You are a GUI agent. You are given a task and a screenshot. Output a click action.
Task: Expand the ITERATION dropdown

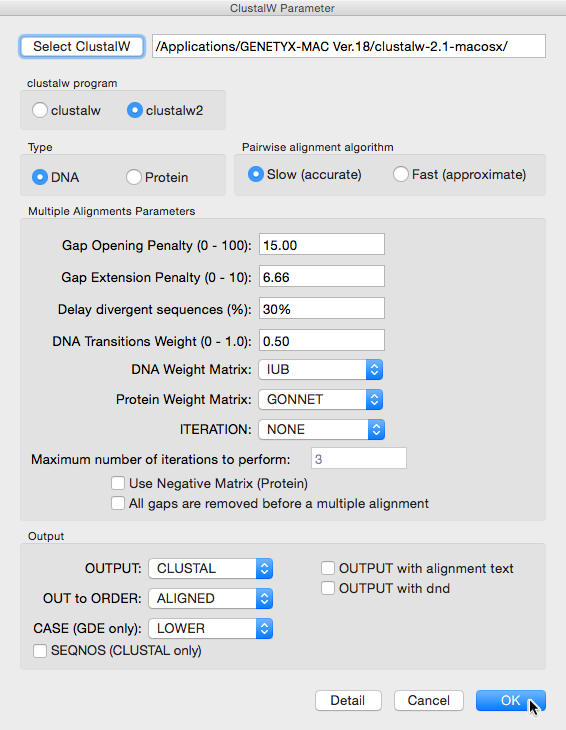322,429
